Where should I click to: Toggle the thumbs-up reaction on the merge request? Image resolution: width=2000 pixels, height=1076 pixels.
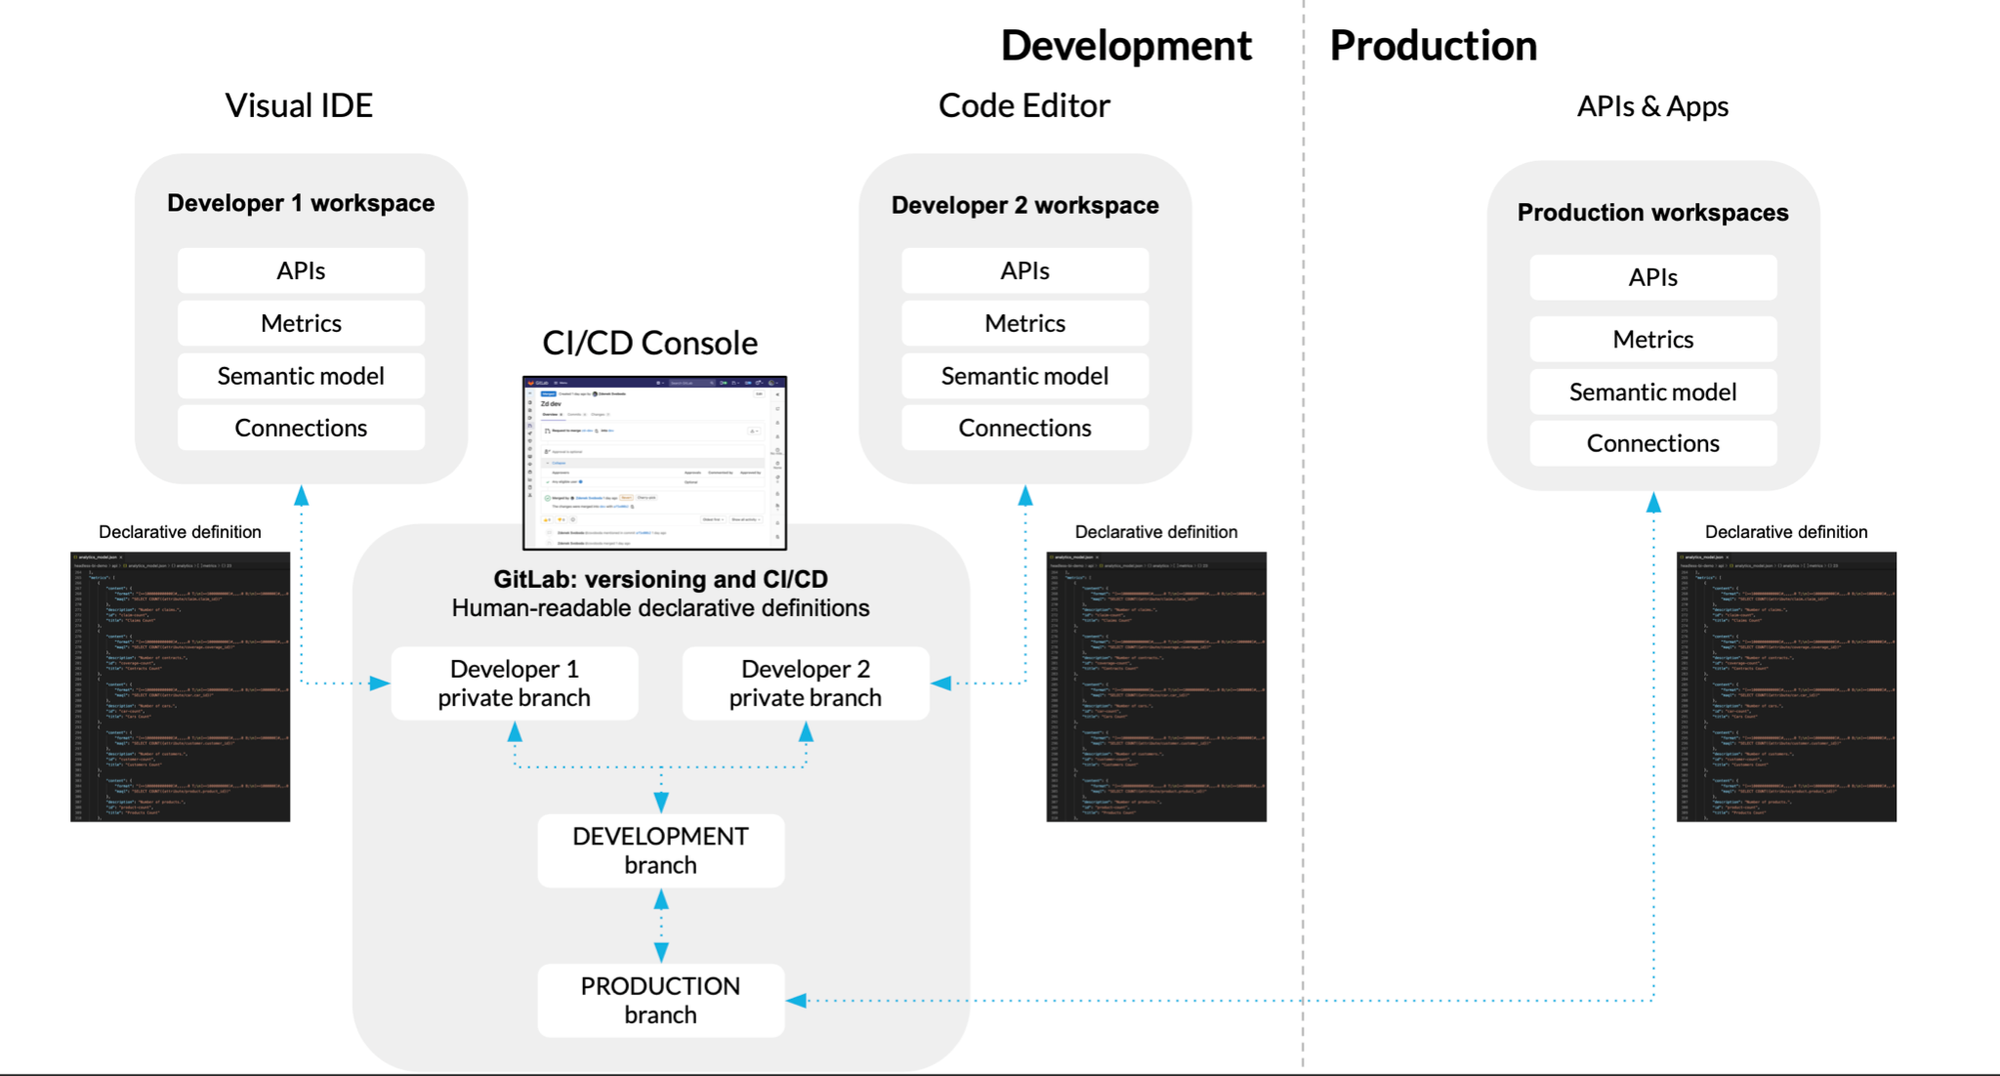tap(547, 520)
